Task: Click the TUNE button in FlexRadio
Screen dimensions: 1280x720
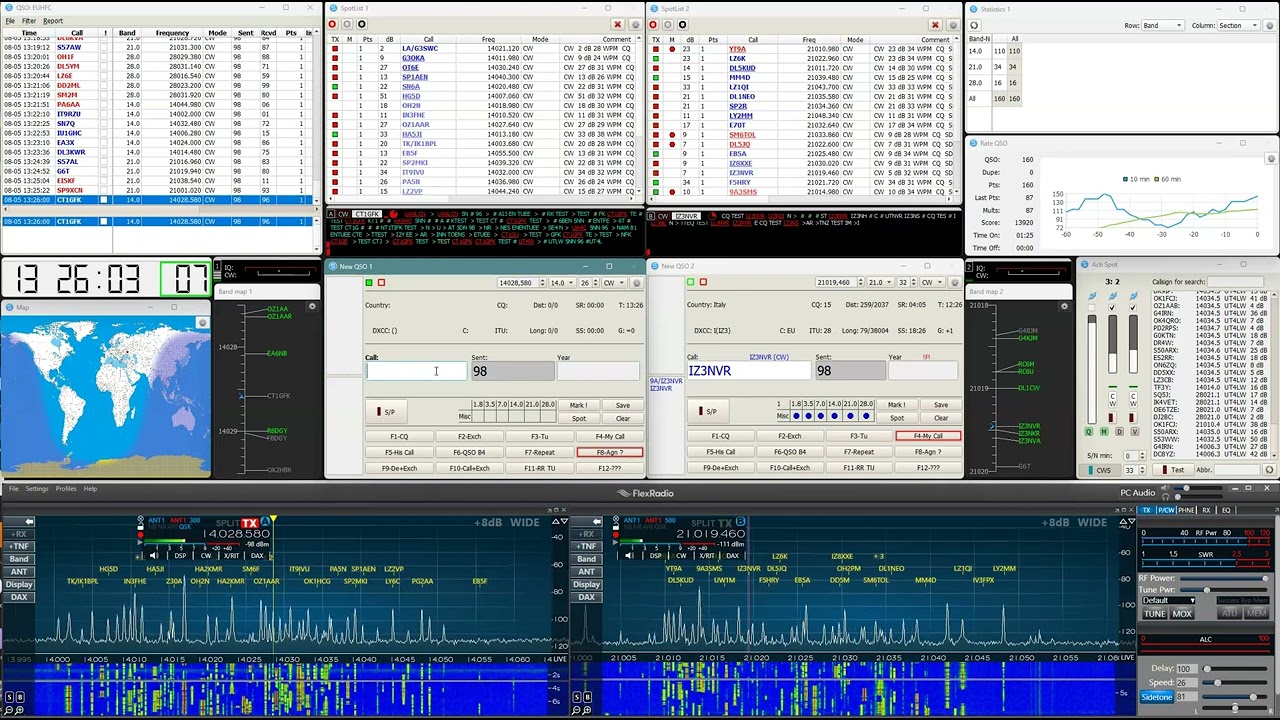Action: [x=1155, y=614]
